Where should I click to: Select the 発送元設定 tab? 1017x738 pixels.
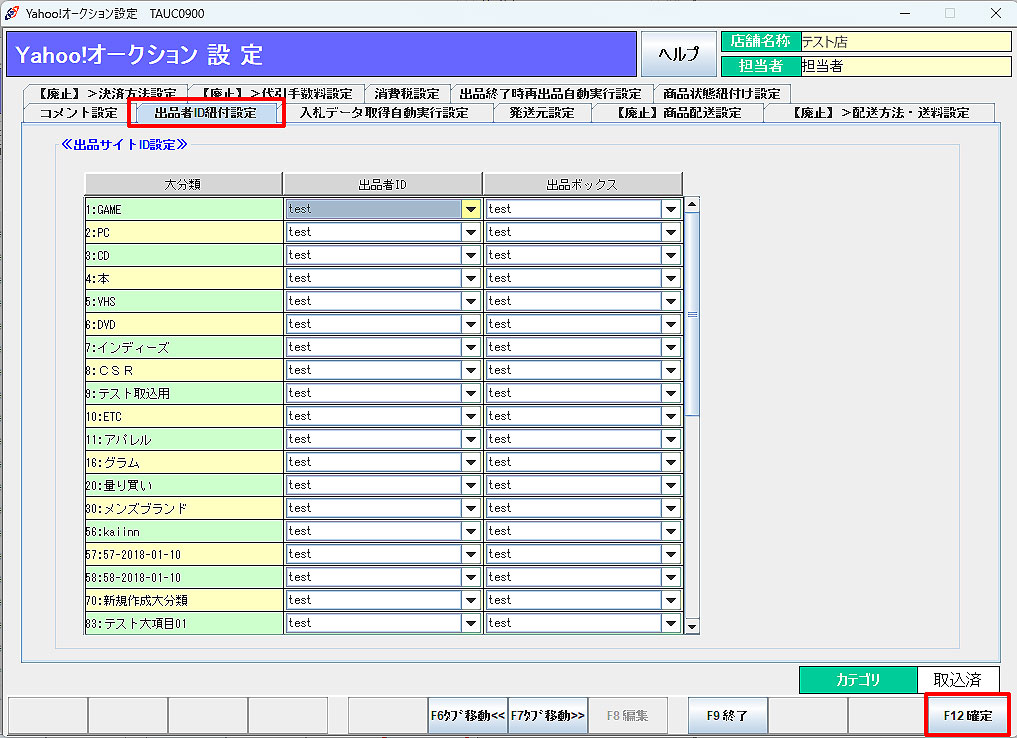coord(541,113)
